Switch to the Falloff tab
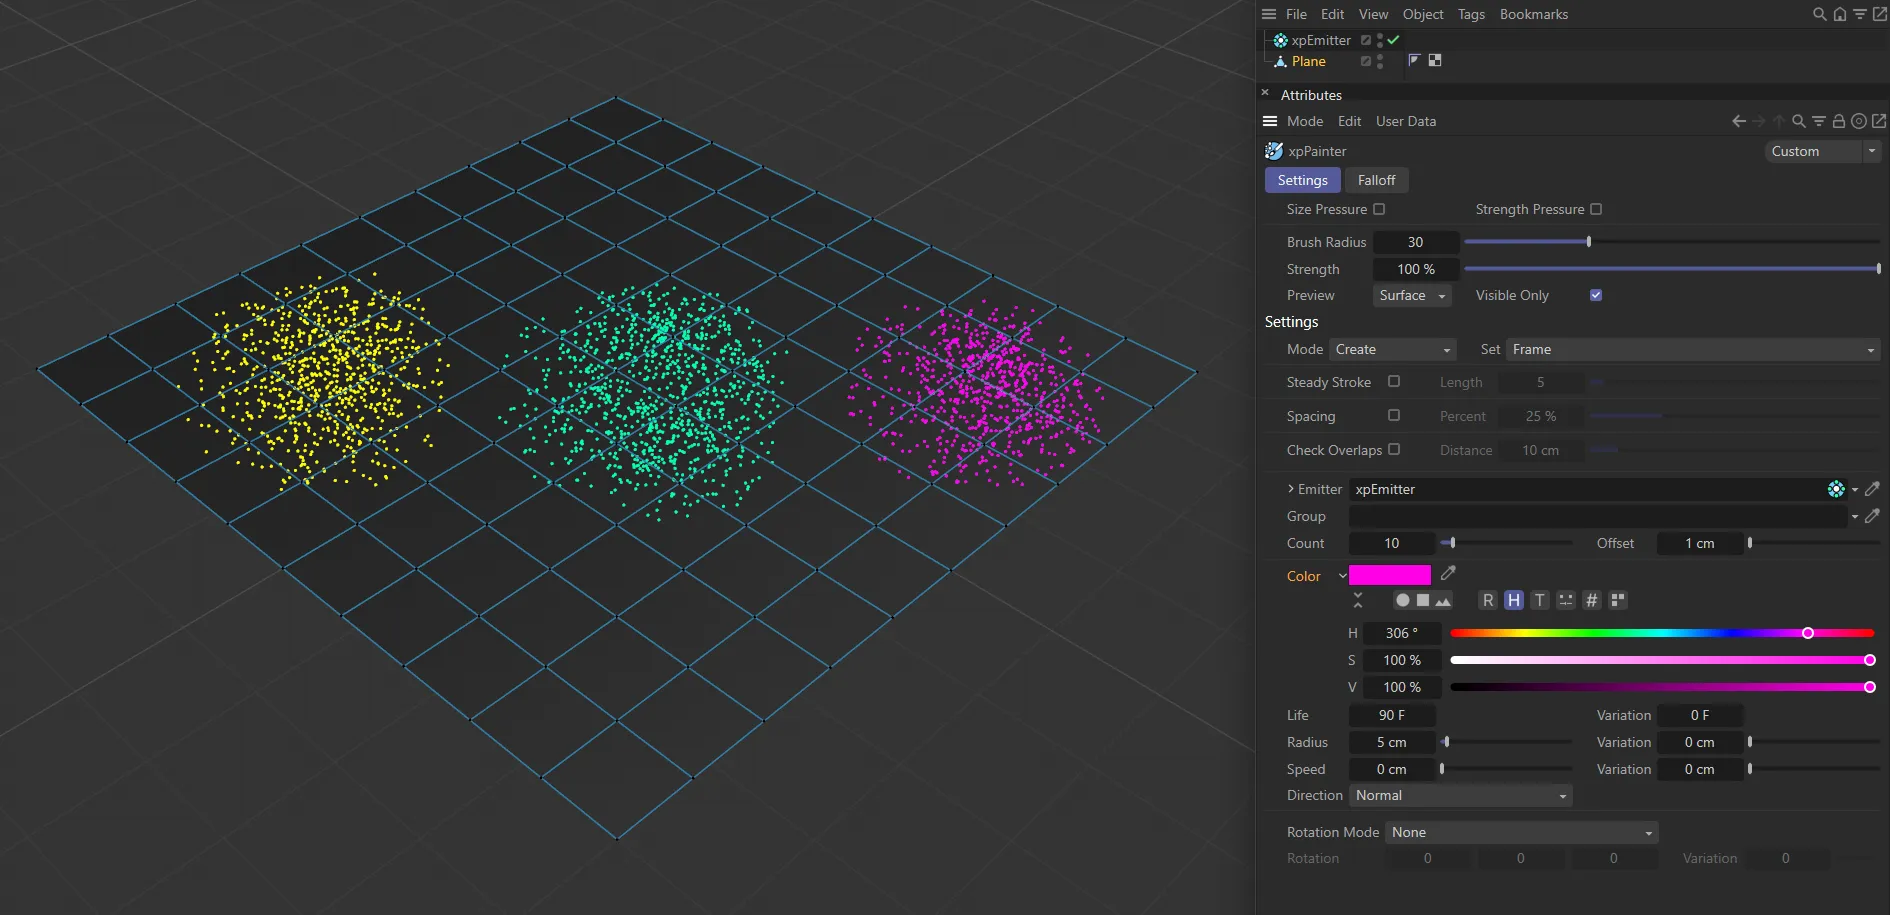Image resolution: width=1890 pixels, height=915 pixels. [1376, 180]
